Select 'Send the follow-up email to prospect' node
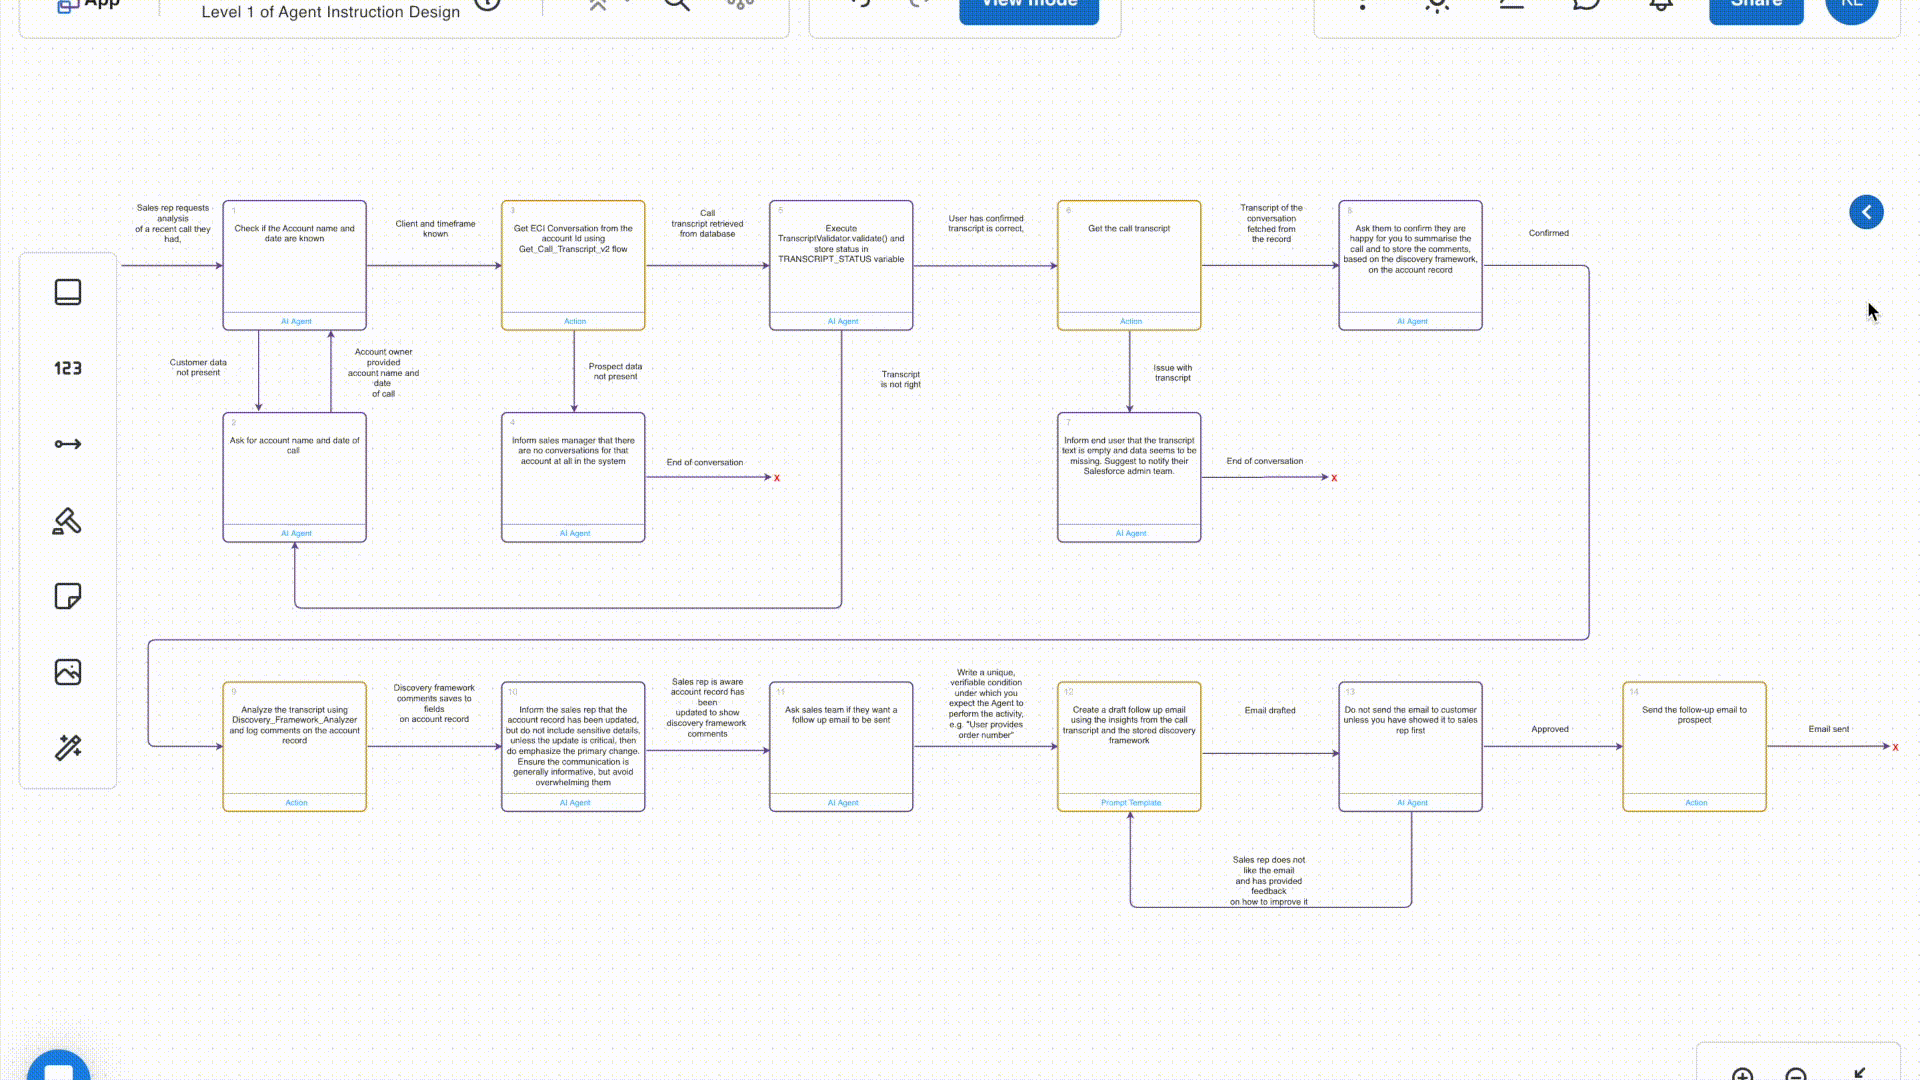The width and height of the screenshot is (1920, 1080). [1694, 746]
